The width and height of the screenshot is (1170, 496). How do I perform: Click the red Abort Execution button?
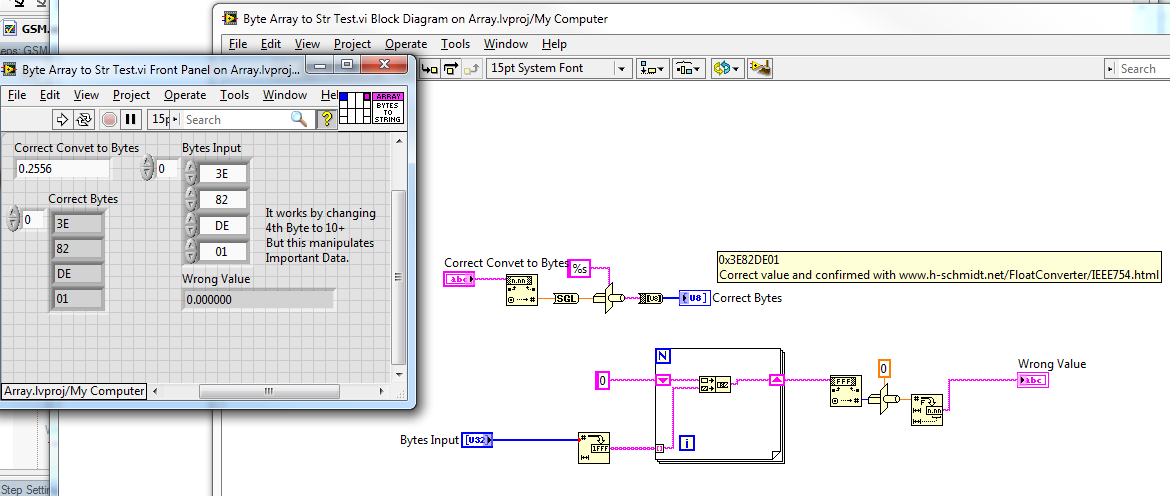point(110,119)
